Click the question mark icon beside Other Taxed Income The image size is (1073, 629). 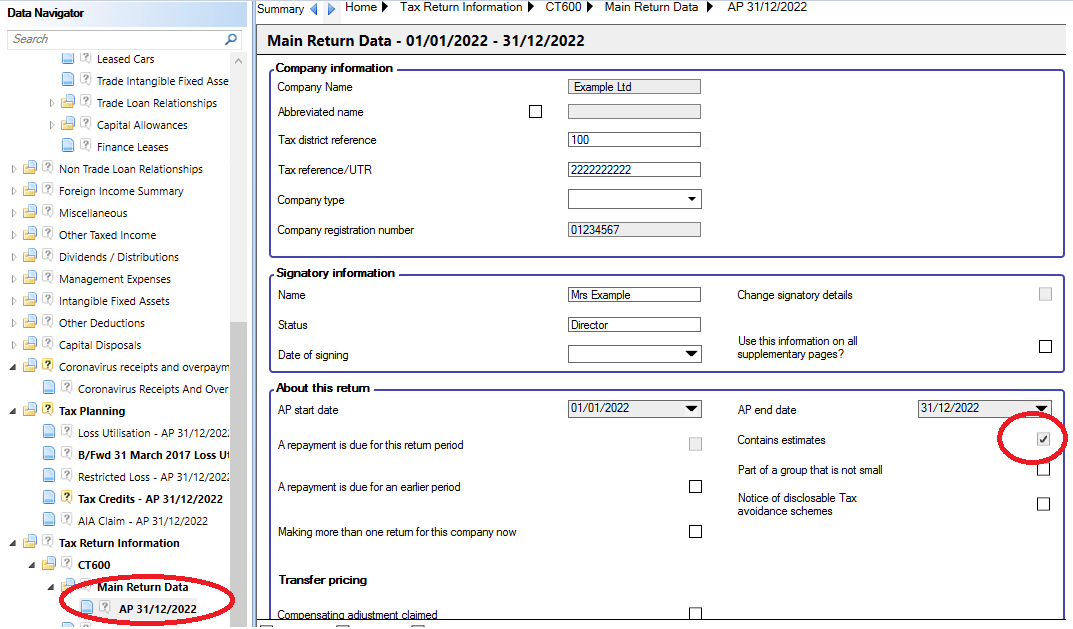(47, 233)
